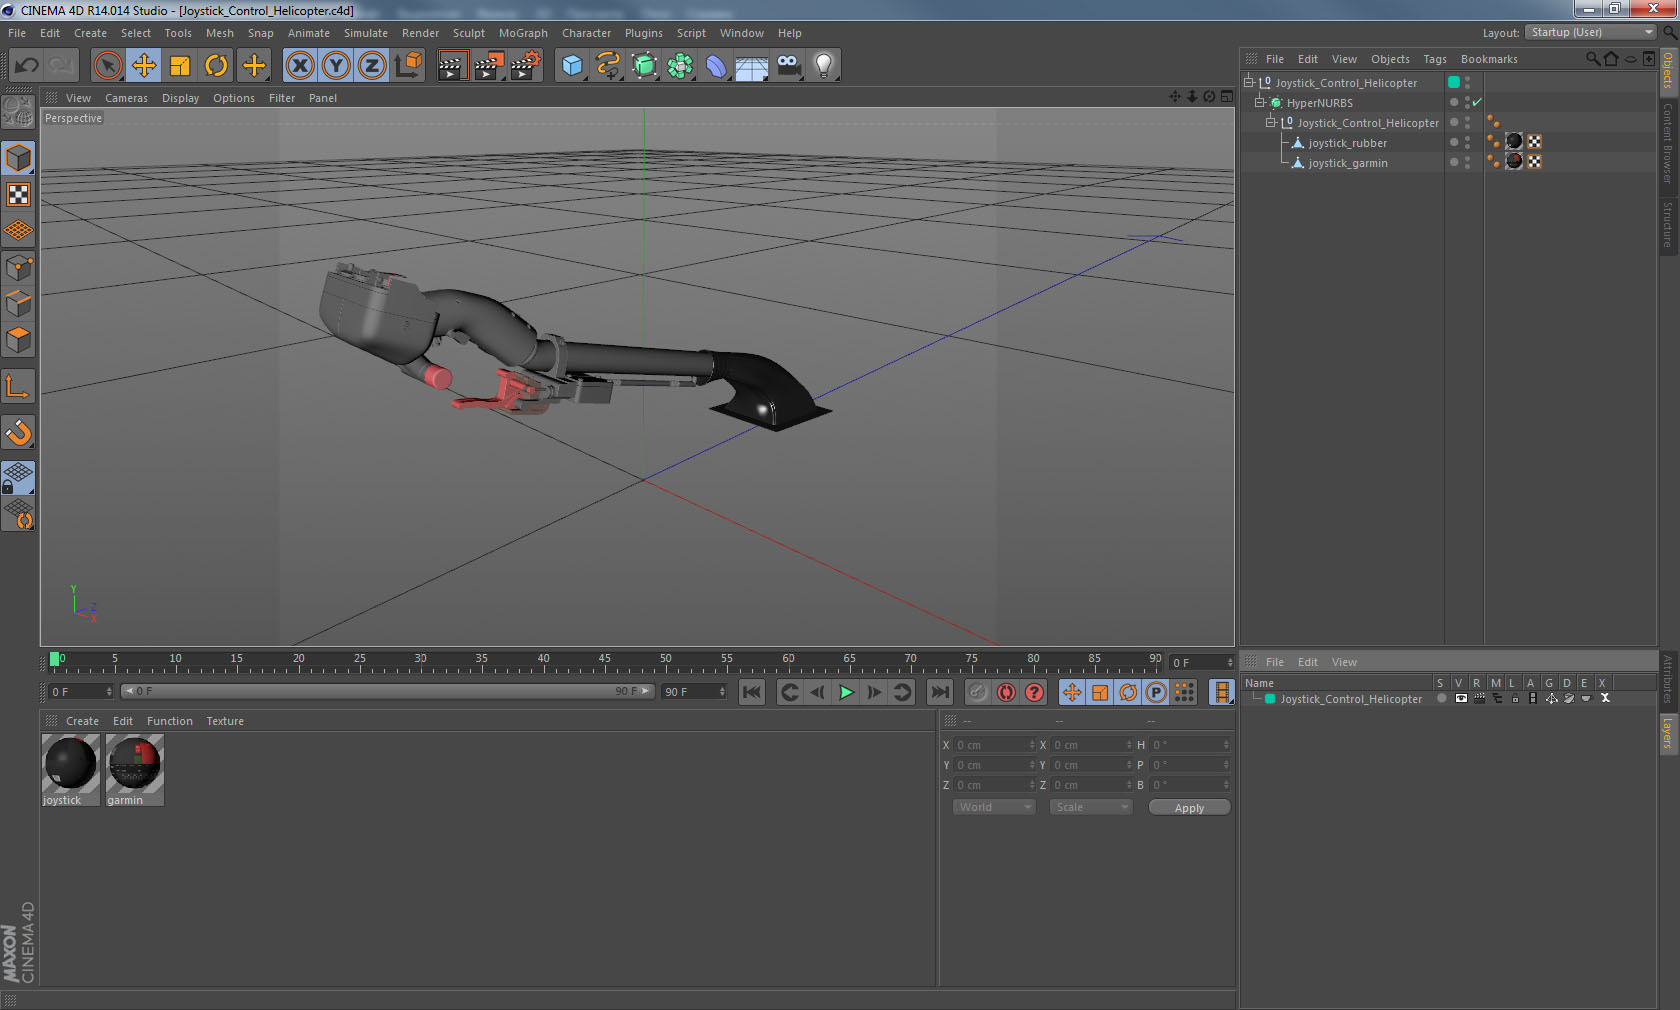The height and width of the screenshot is (1010, 1680).
Task: Open material manager Texture menu
Action: pyautogui.click(x=225, y=721)
